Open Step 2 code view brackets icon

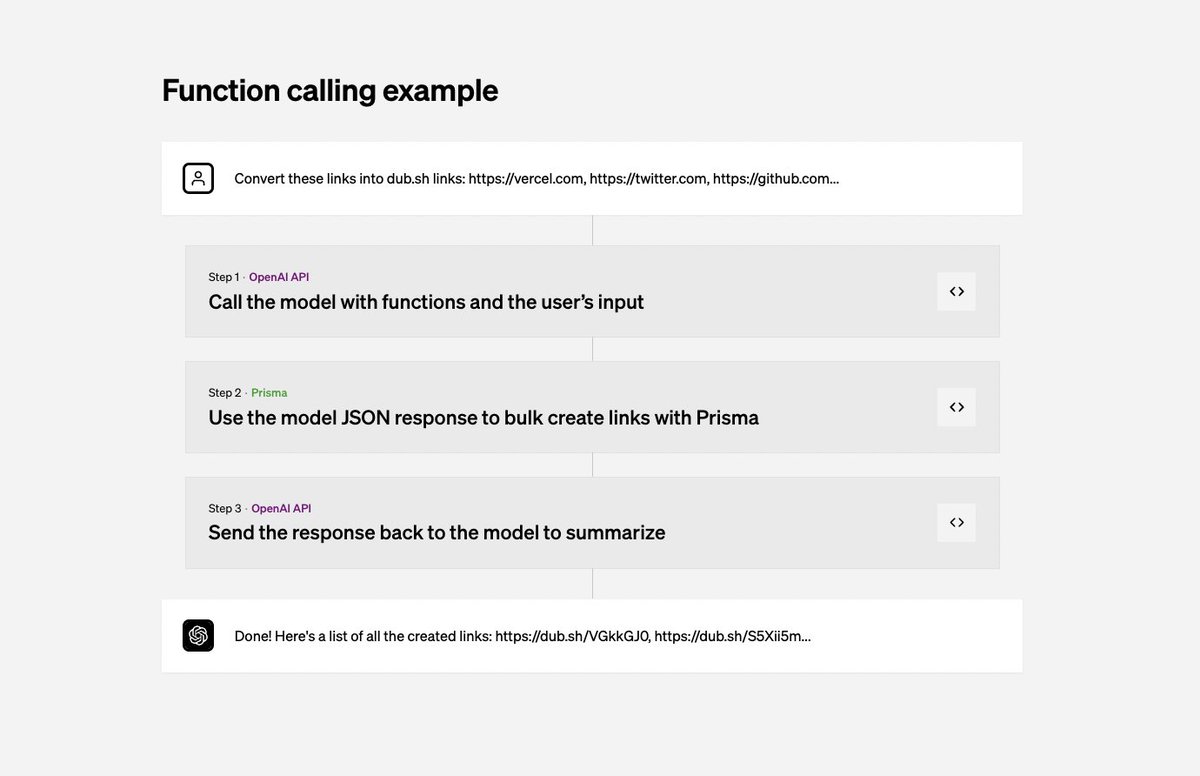pyautogui.click(x=957, y=407)
